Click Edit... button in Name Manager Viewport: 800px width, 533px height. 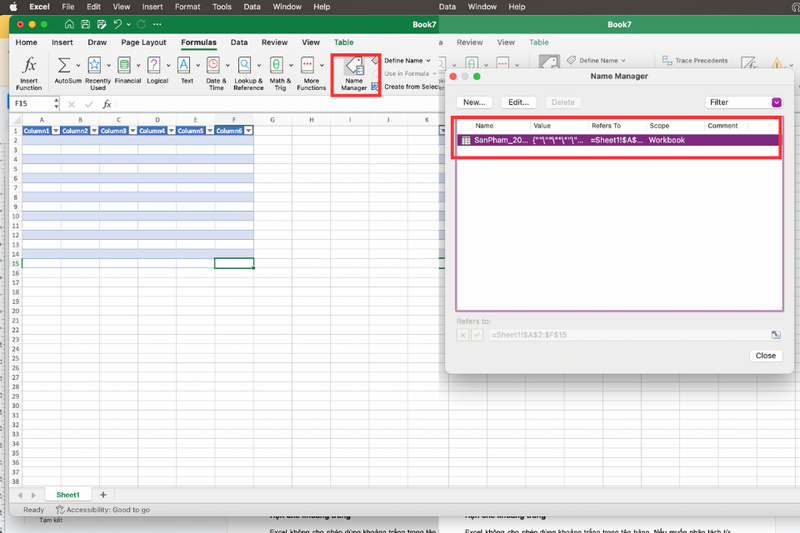click(x=518, y=102)
